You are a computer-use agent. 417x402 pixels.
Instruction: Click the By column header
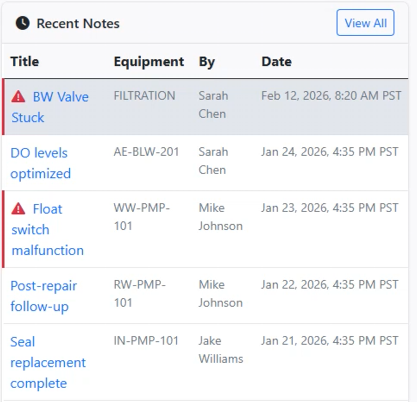click(207, 62)
